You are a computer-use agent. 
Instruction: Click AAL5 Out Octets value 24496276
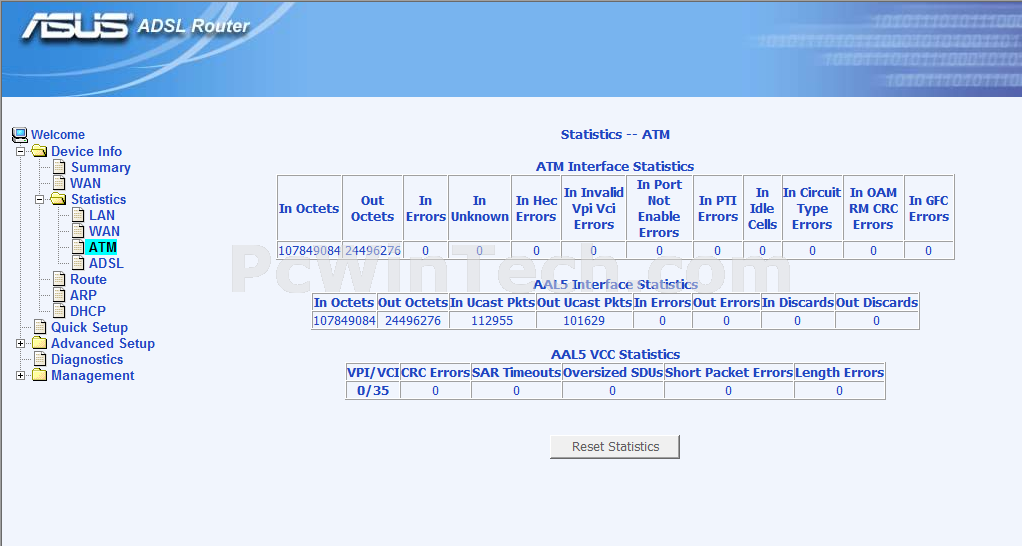[413, 321]
